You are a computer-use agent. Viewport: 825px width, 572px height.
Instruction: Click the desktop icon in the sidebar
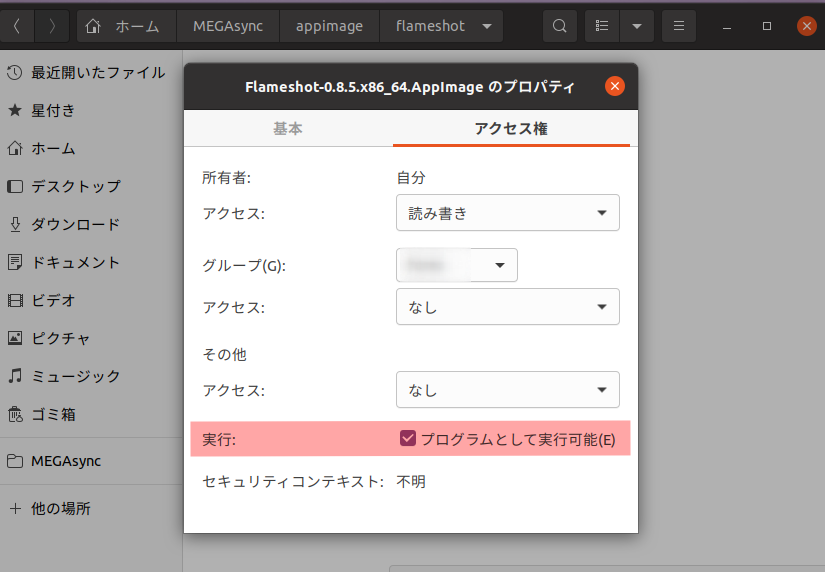point(15,186)
